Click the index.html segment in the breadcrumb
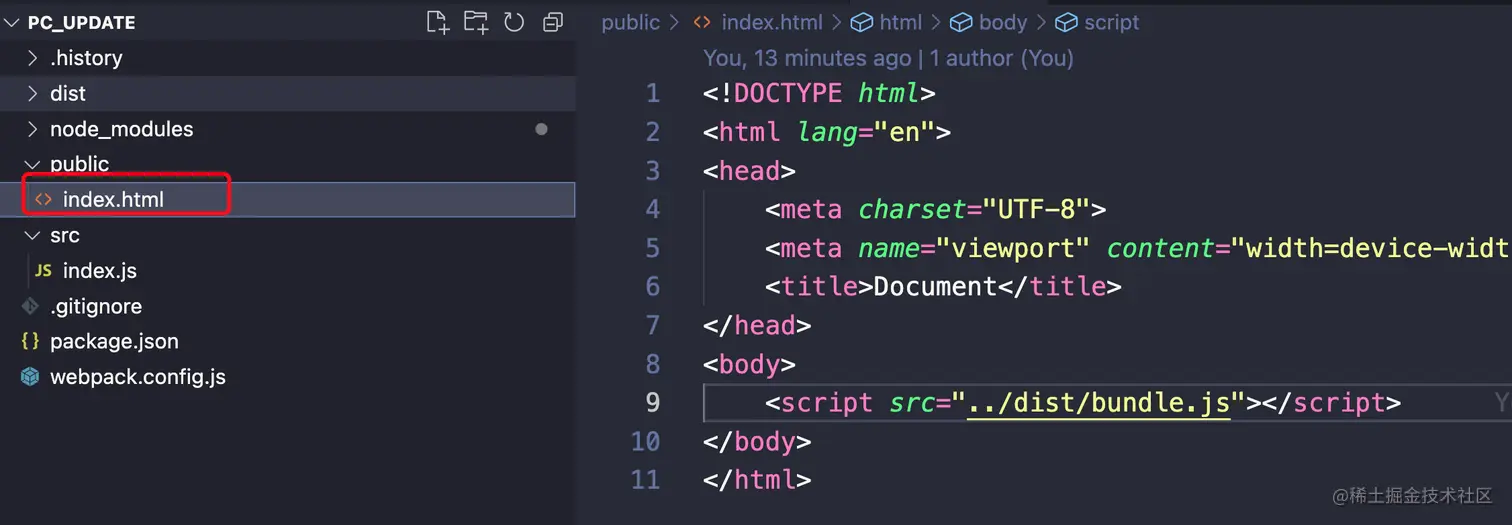1512x525 pixels. click(x=772, y=22)
